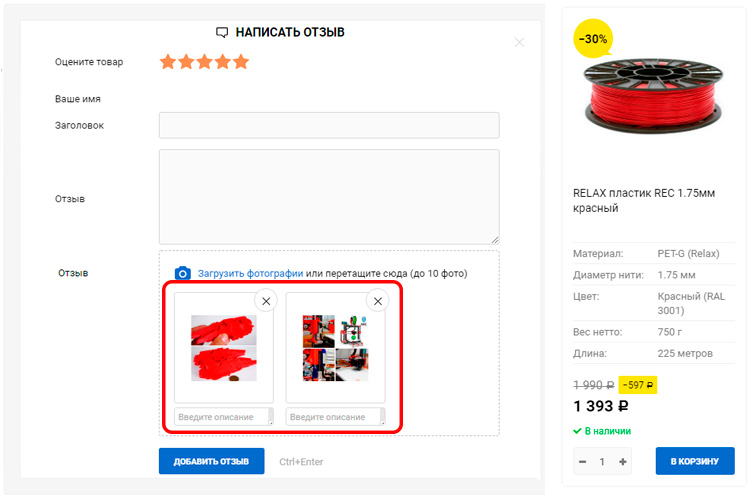753x500 pixels.
Task: Choose the second rating star
Action: pyautogui.click(x=186, y=62)
